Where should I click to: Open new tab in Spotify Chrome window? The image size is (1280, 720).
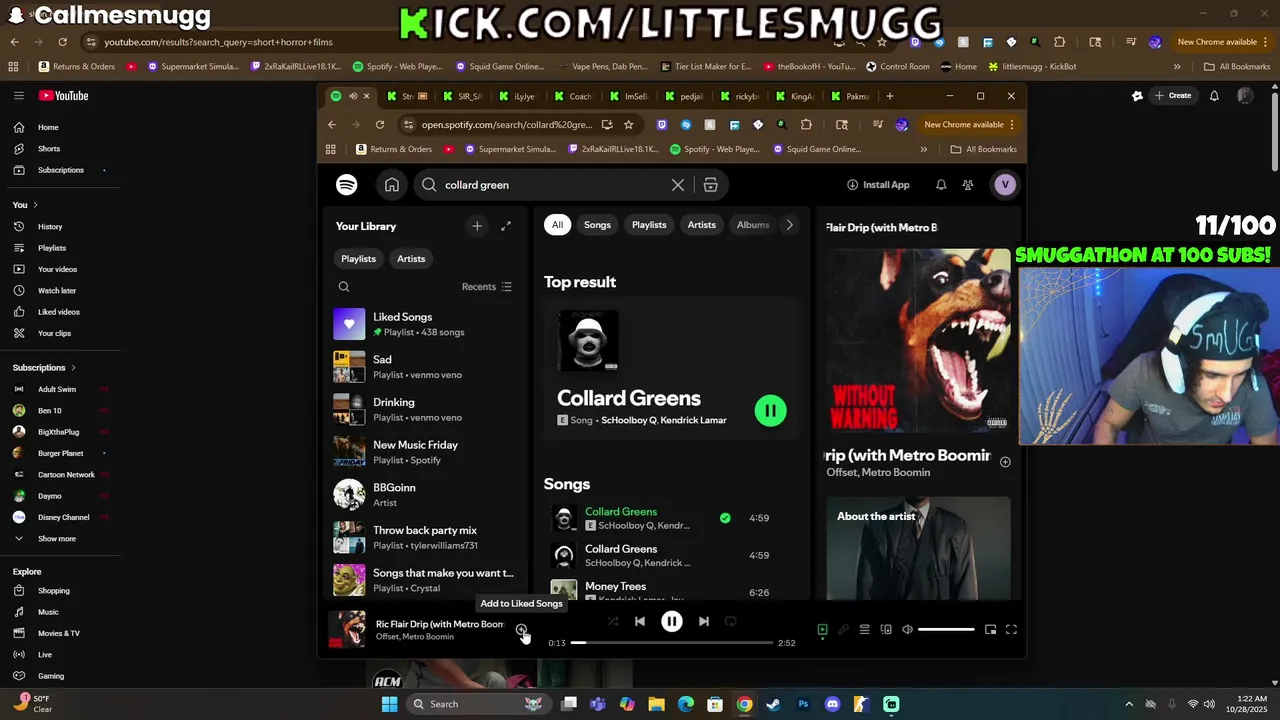pos(889,97)
